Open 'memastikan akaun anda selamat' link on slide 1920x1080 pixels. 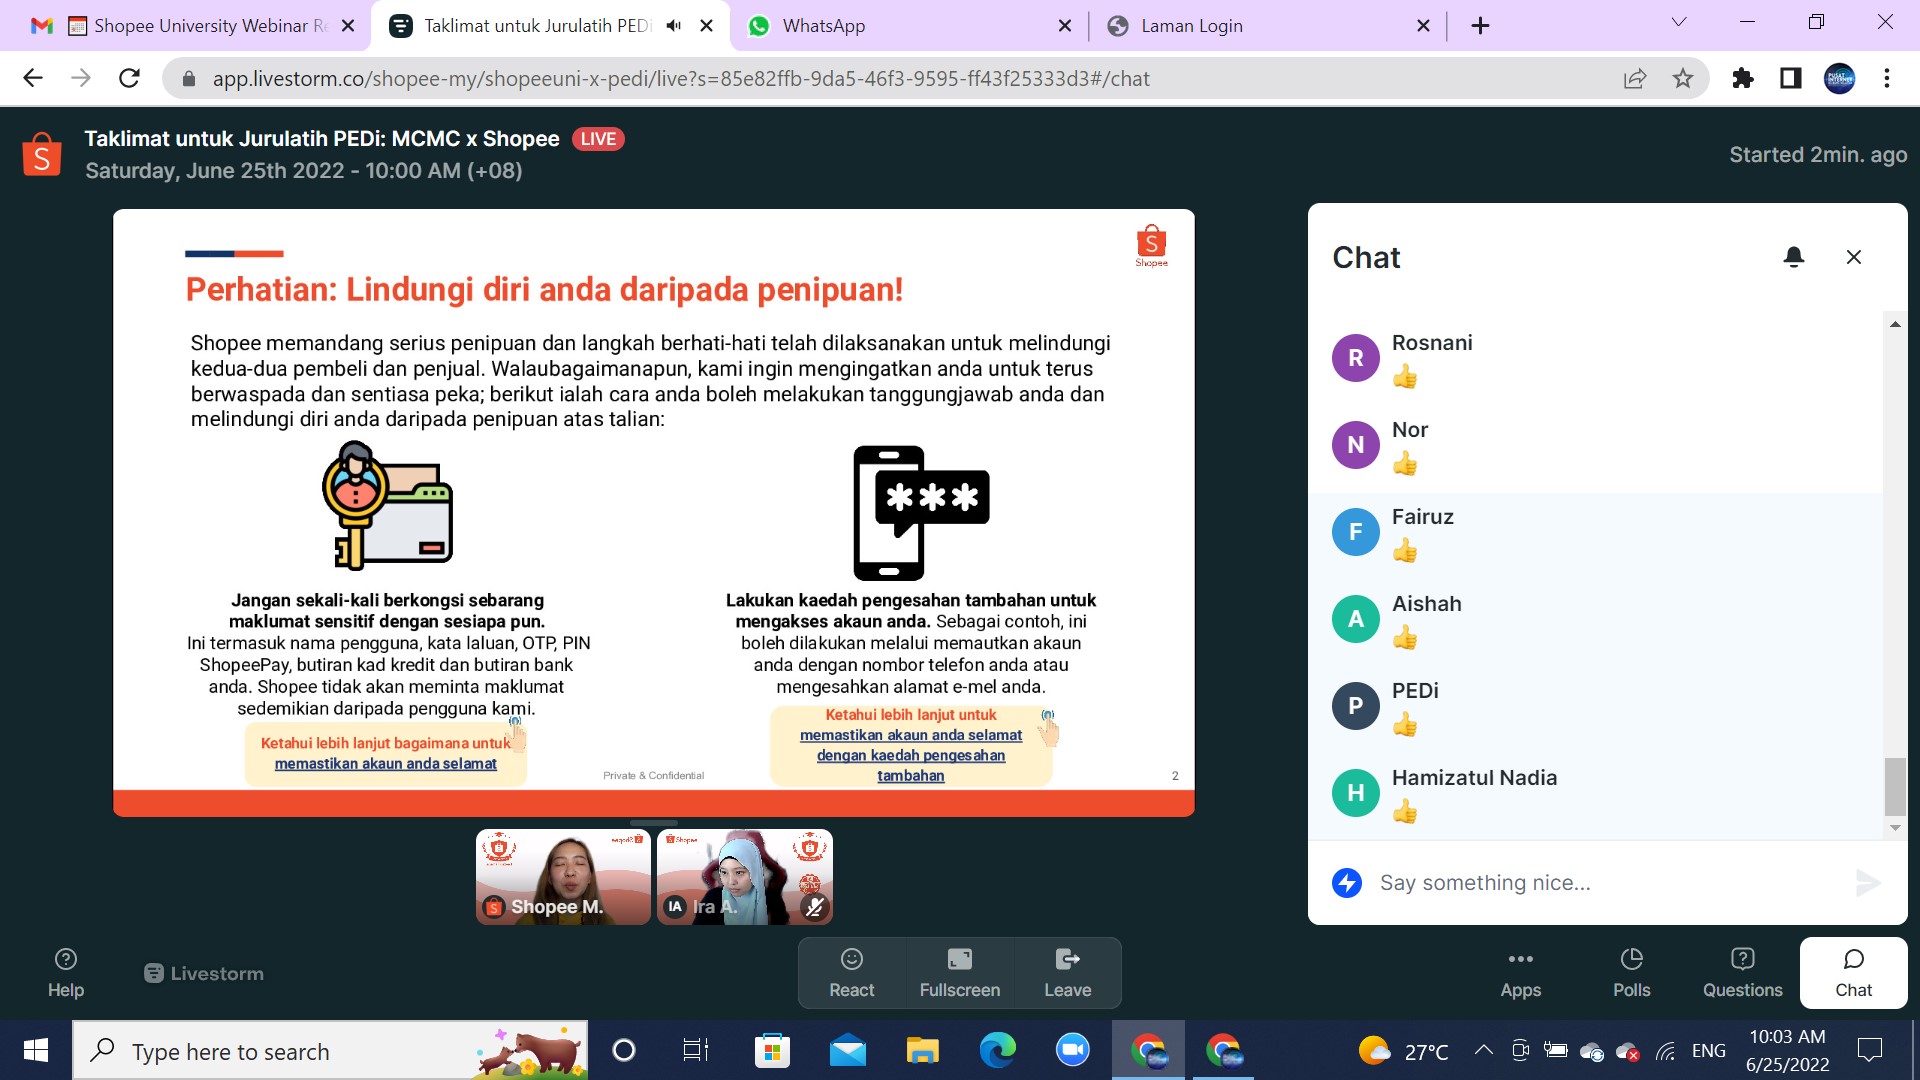click(x=385, y=764)
